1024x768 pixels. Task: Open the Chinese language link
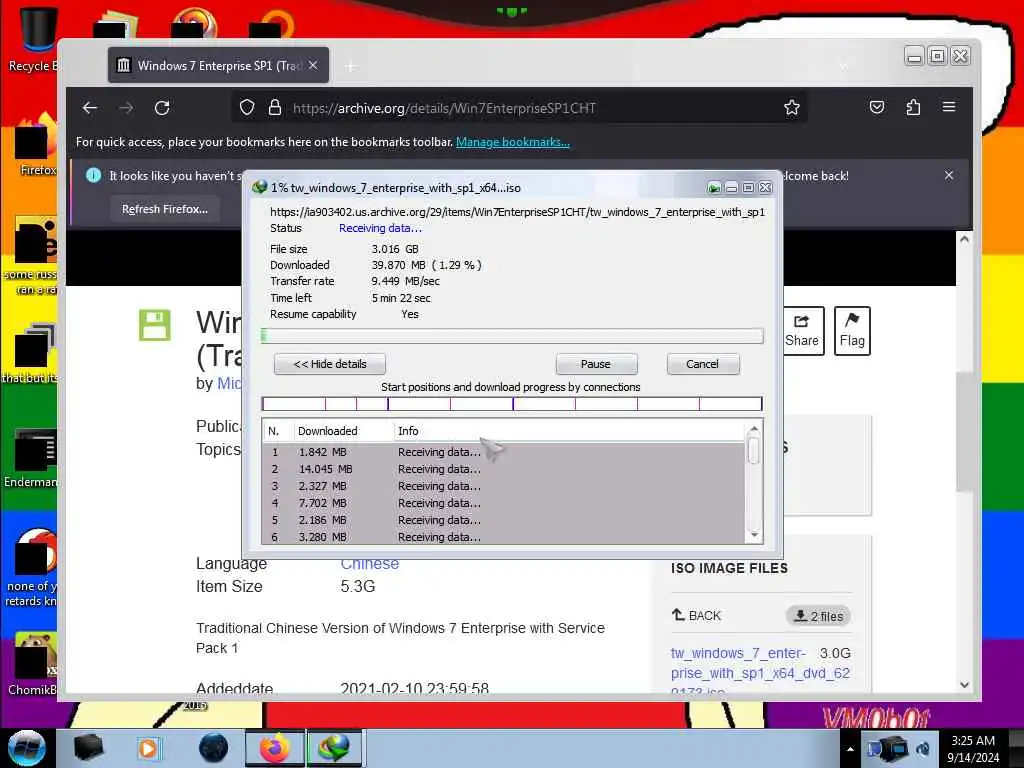click(370, 564)
